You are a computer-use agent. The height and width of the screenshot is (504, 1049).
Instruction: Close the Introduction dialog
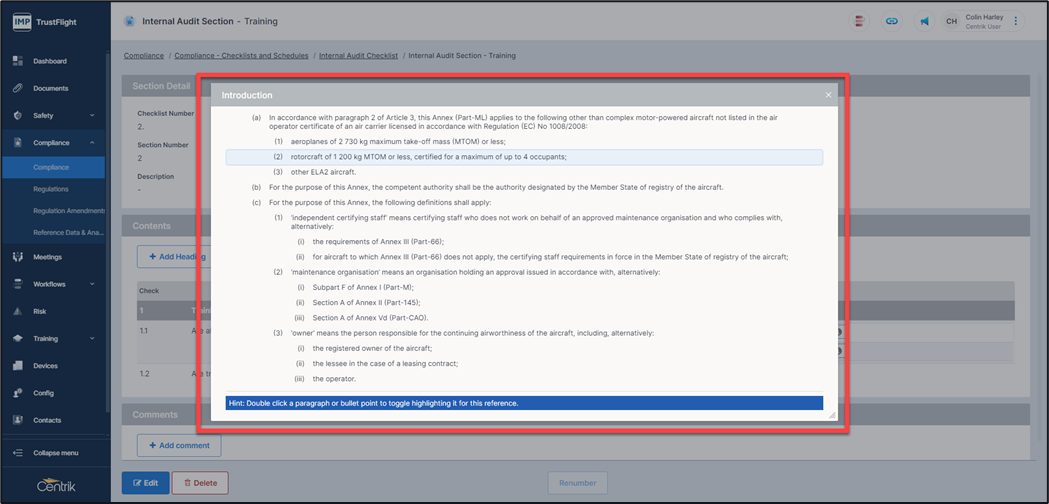pyautogui.click(x=828, y=95)
